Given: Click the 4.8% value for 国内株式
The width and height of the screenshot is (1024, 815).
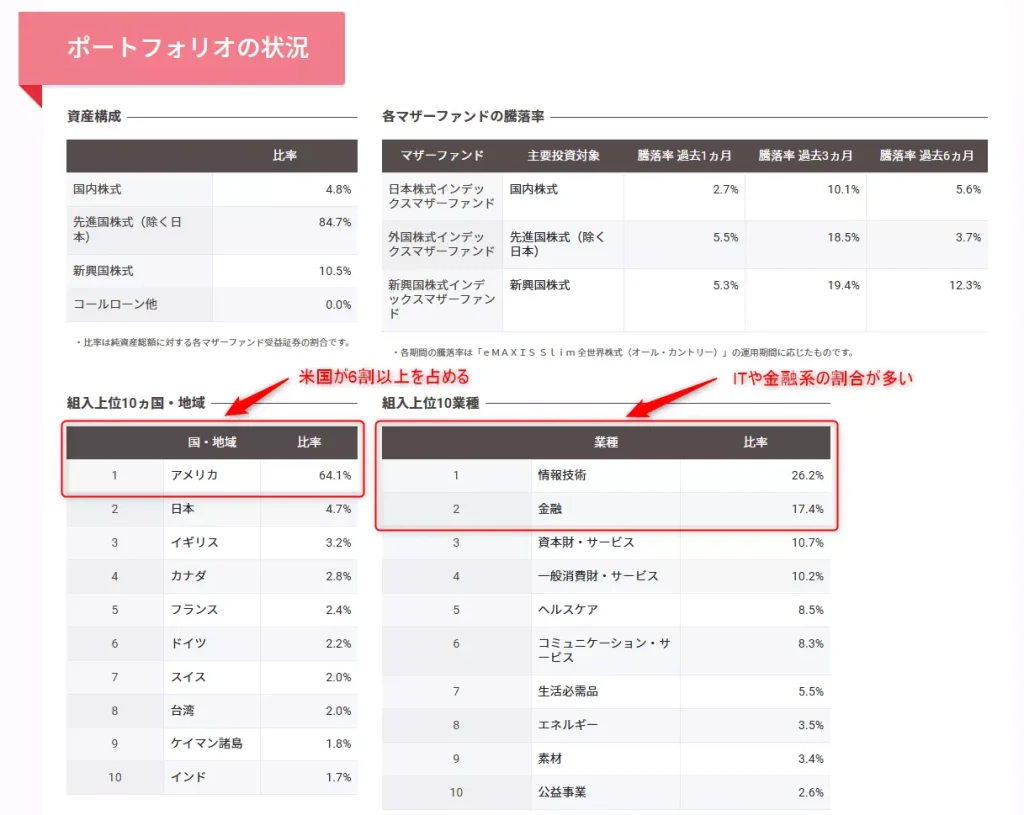Looking at the screenshot, I should (338, 189).
